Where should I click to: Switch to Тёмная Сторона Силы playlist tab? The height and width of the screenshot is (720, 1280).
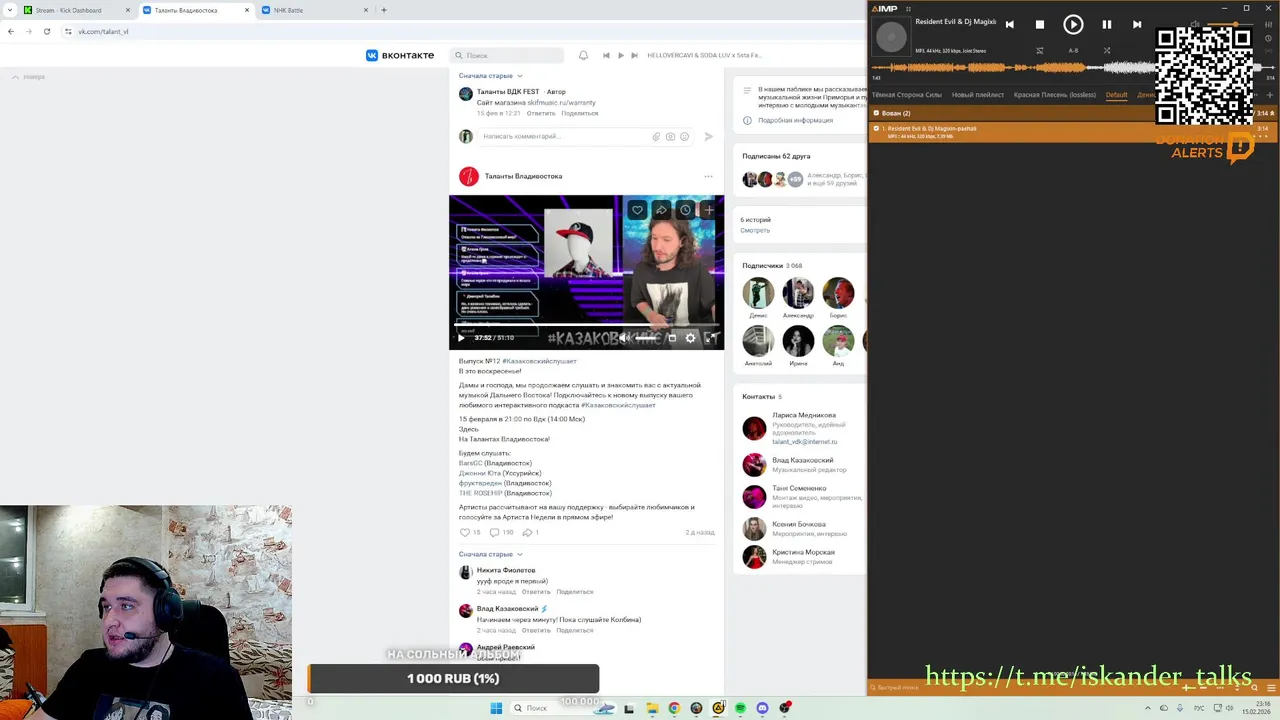907,95
